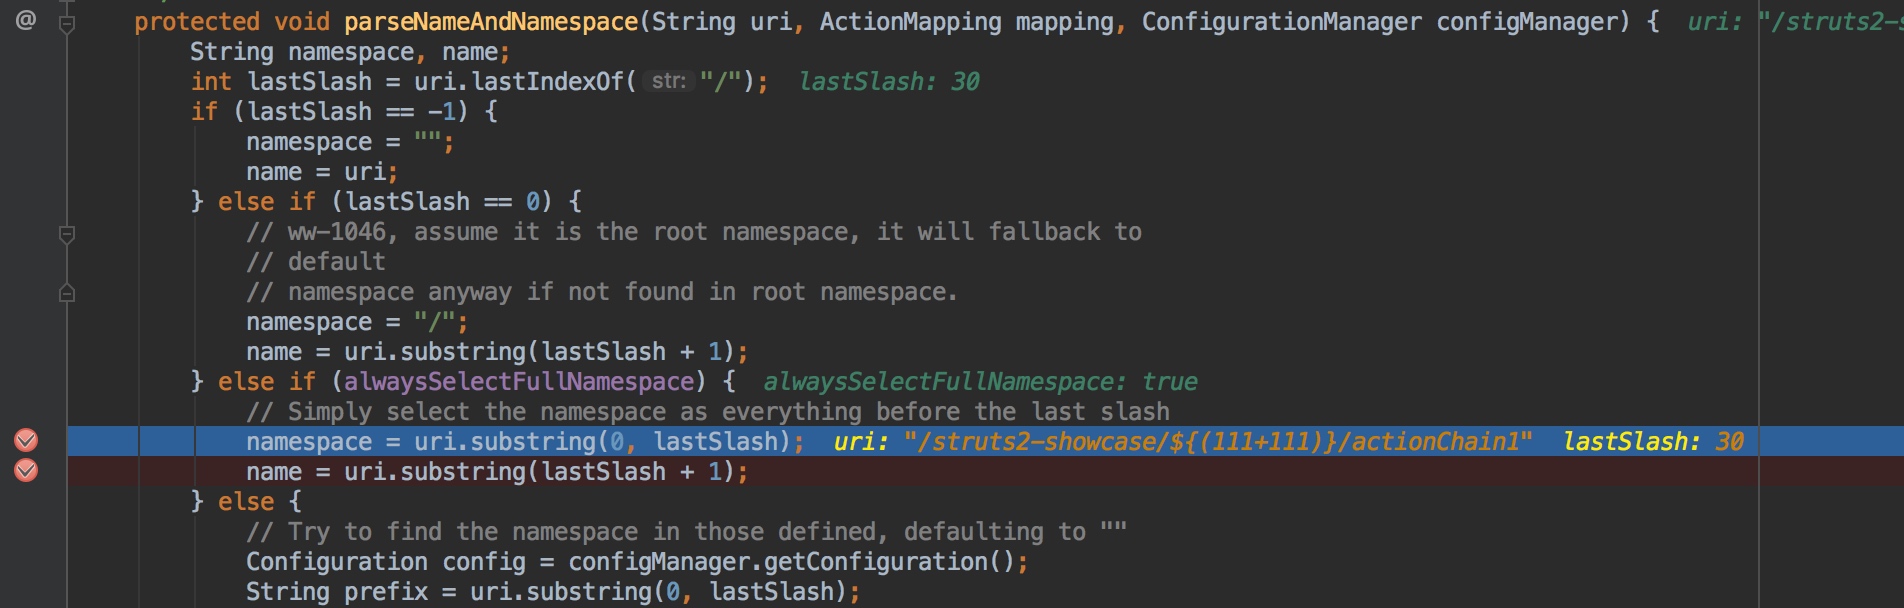Click the "// Simply select the namespace" comment

coord(708,412)
